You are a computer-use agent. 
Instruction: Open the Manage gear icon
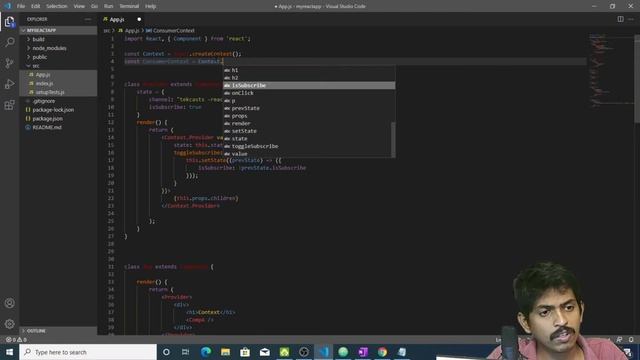[x=9, y=324]
